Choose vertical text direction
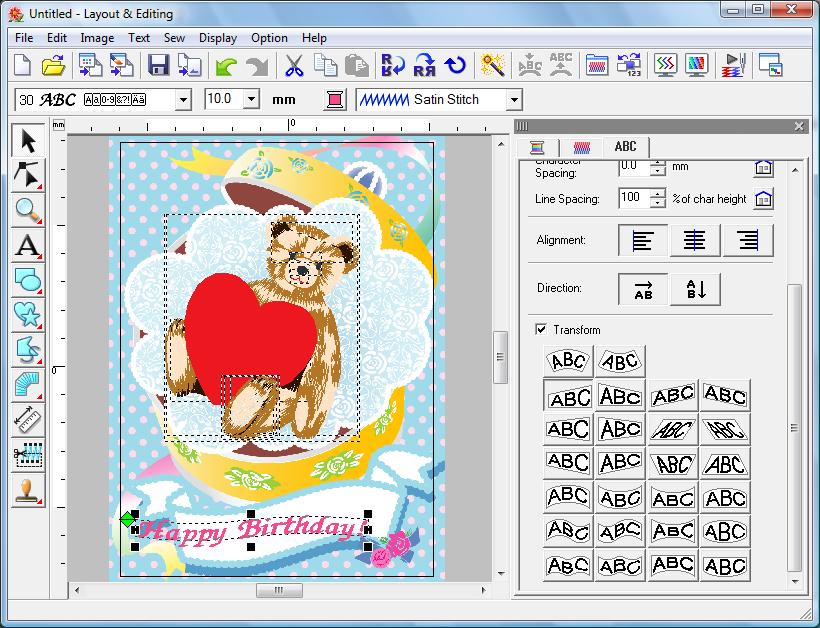 [x=695, y=289]
